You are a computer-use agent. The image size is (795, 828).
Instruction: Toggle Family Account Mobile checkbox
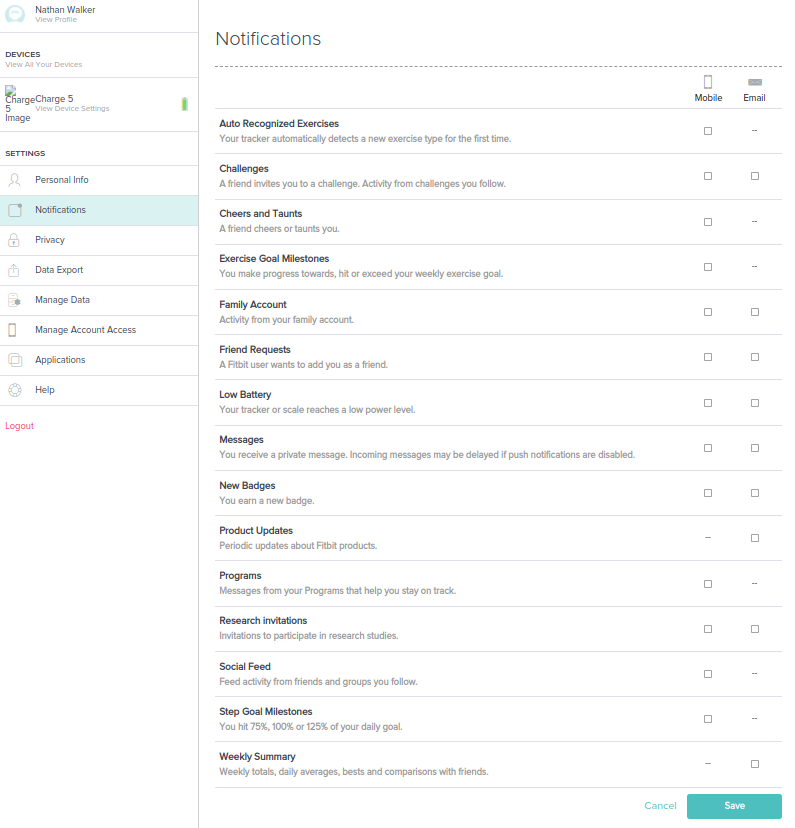point(708,312)
